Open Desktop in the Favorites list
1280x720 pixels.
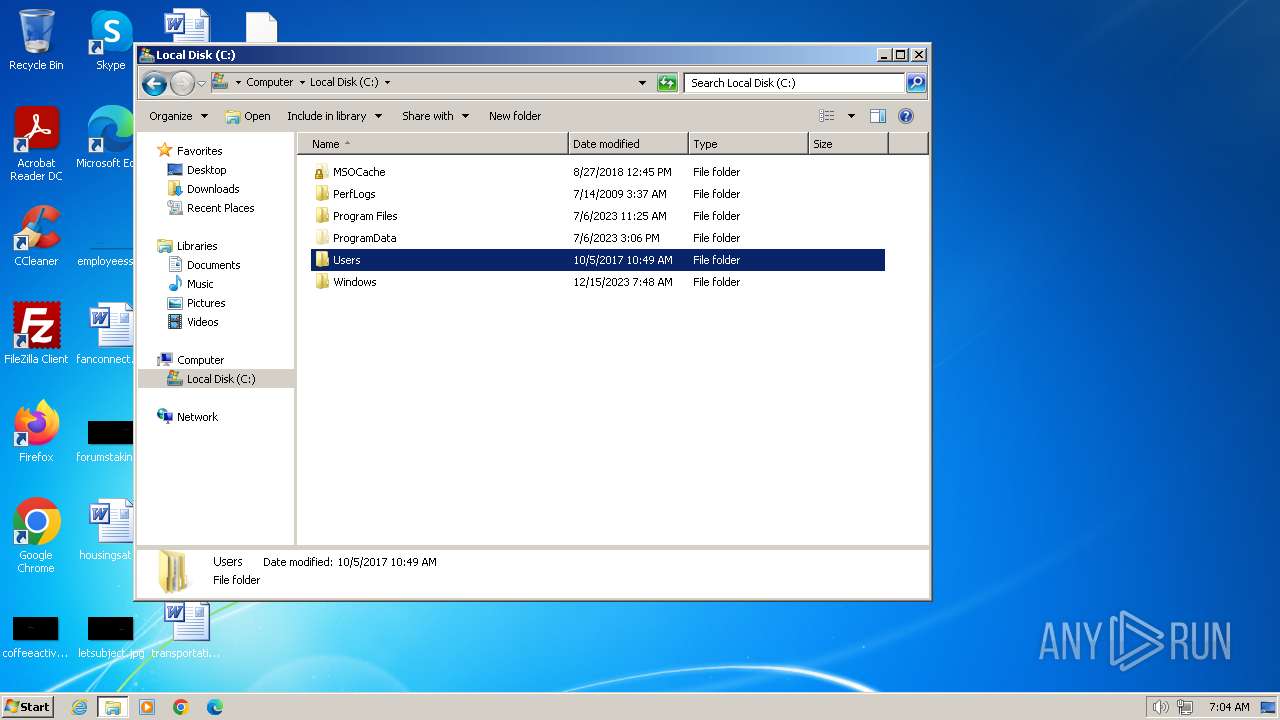pos(206,170)
